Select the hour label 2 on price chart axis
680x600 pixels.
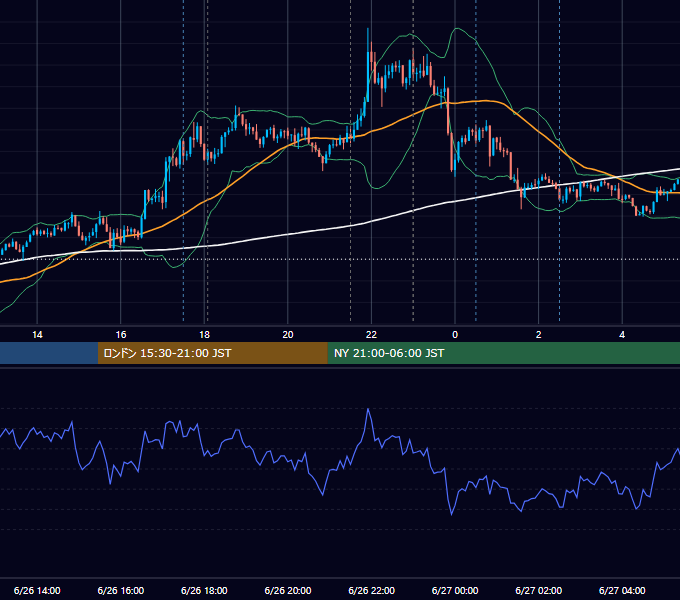pos(539,335)
